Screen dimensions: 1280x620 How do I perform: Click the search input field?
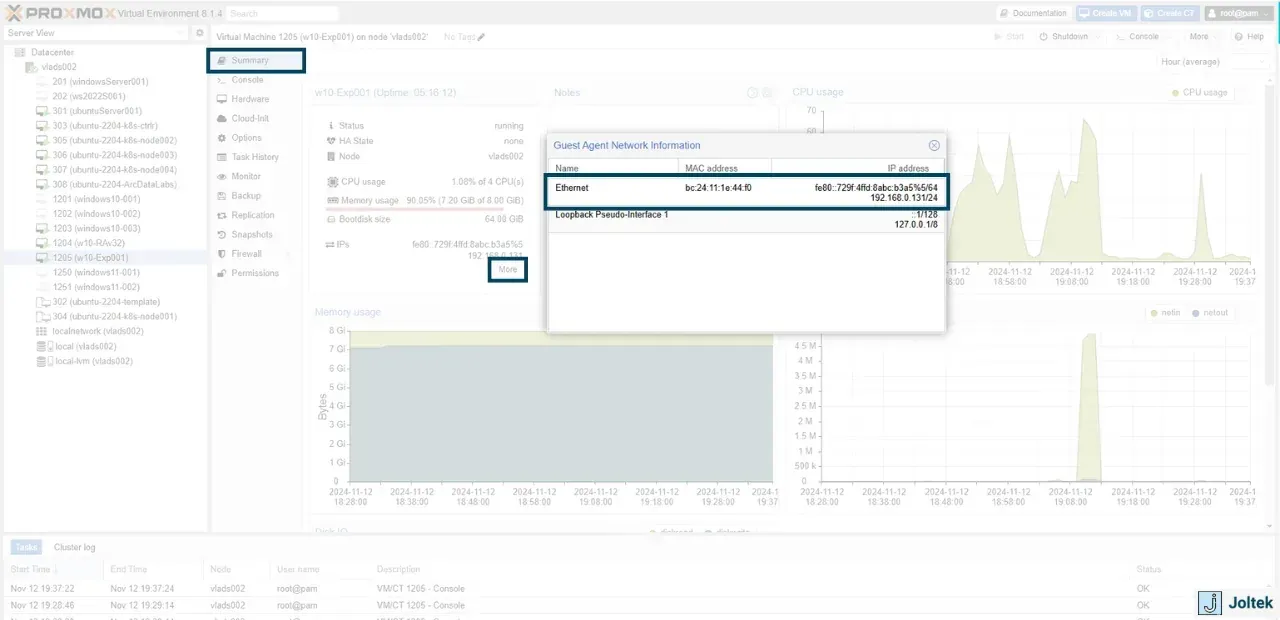pyautogui.click(x=282, y=14)
